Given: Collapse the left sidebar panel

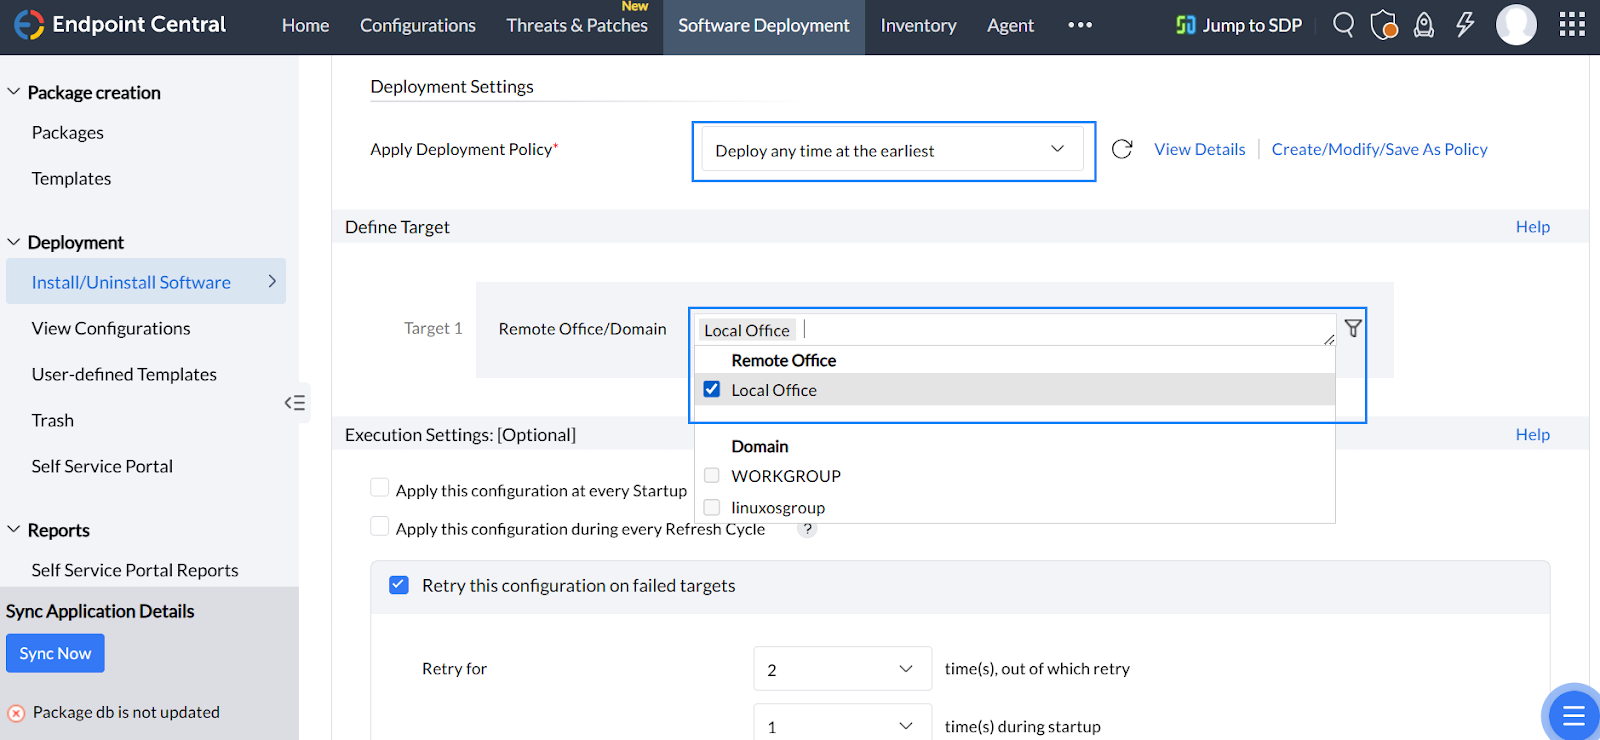Looking at the screenshot, I should (x=295, y=403).
